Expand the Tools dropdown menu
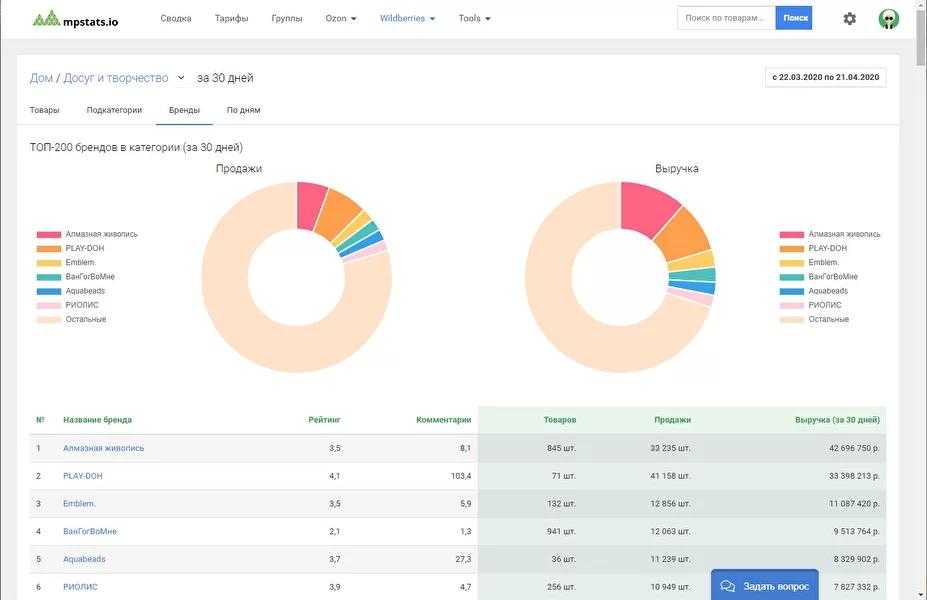 (474, 18)
